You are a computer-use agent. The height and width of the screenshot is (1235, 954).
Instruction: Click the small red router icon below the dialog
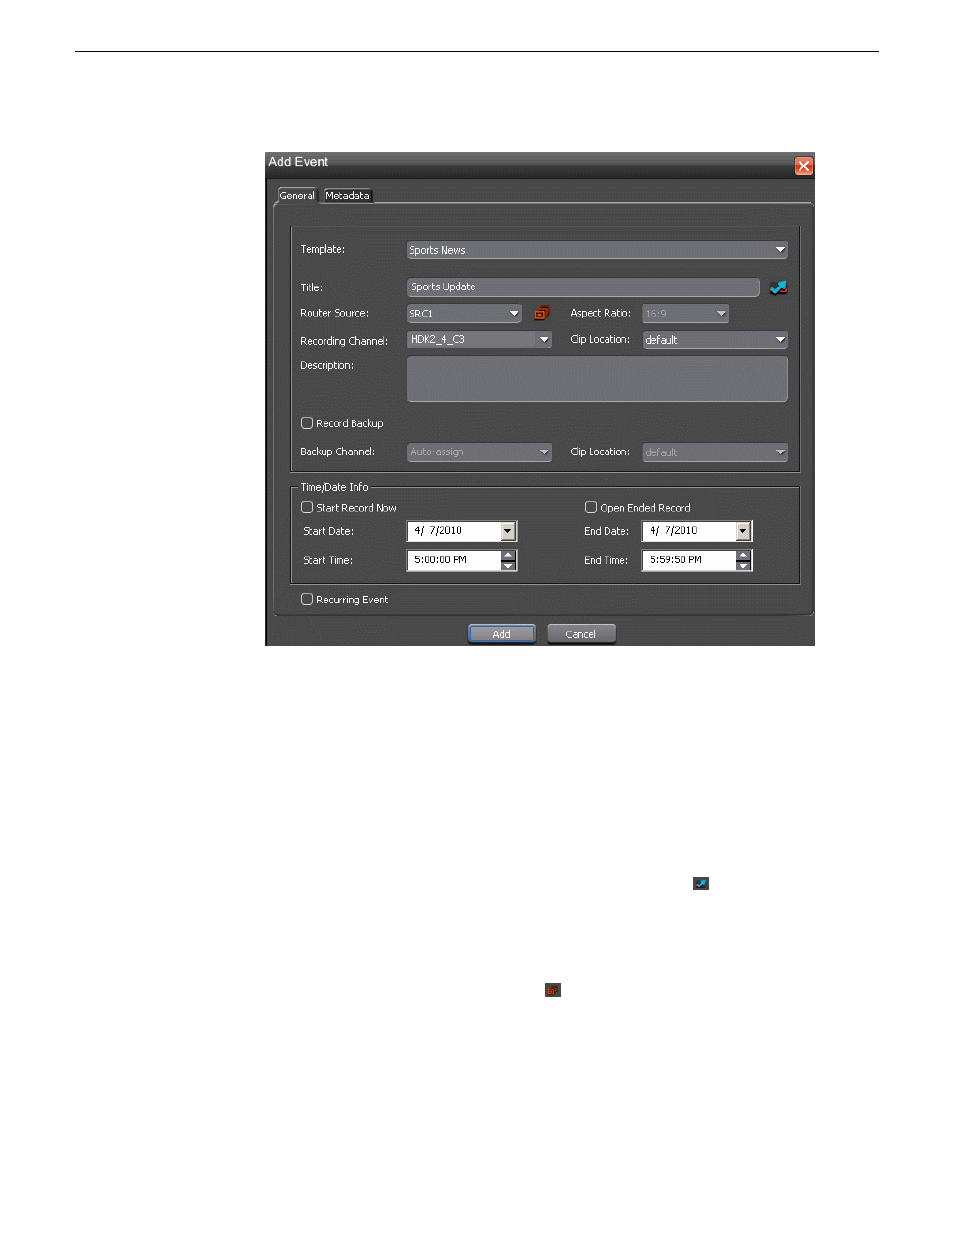point(553,990)
